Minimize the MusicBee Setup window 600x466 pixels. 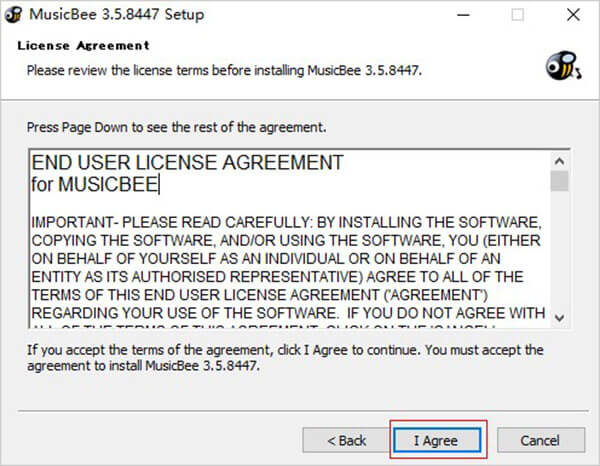(x=463, y=15)
